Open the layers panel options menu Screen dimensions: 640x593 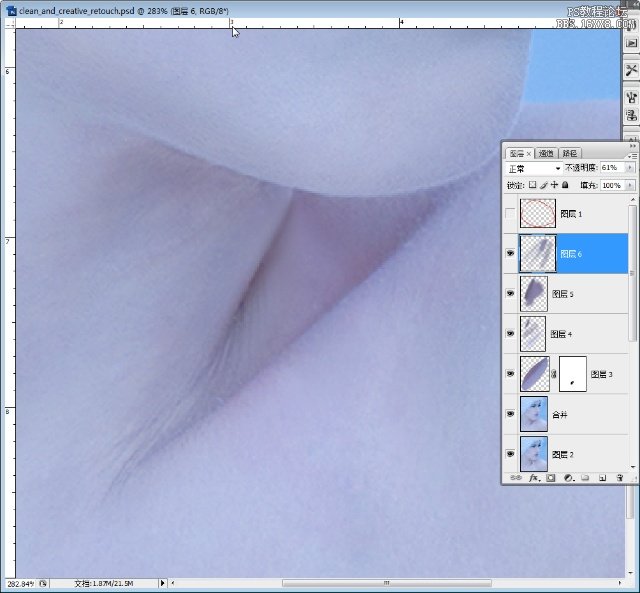[632, 156]
